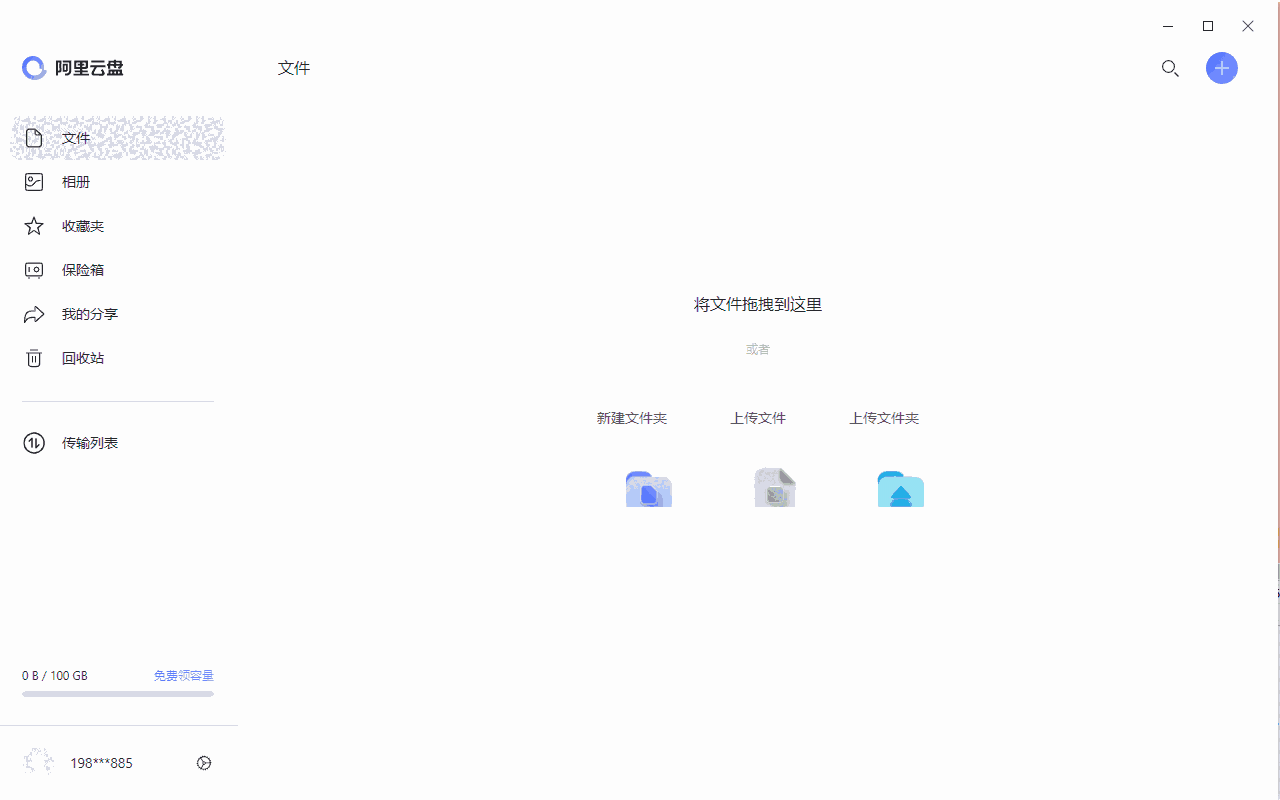Image resolution: width=1280 pixels, height=800 pixels.
Task: Click the 上传文件夹 folder upload icon
Action: 900,488
